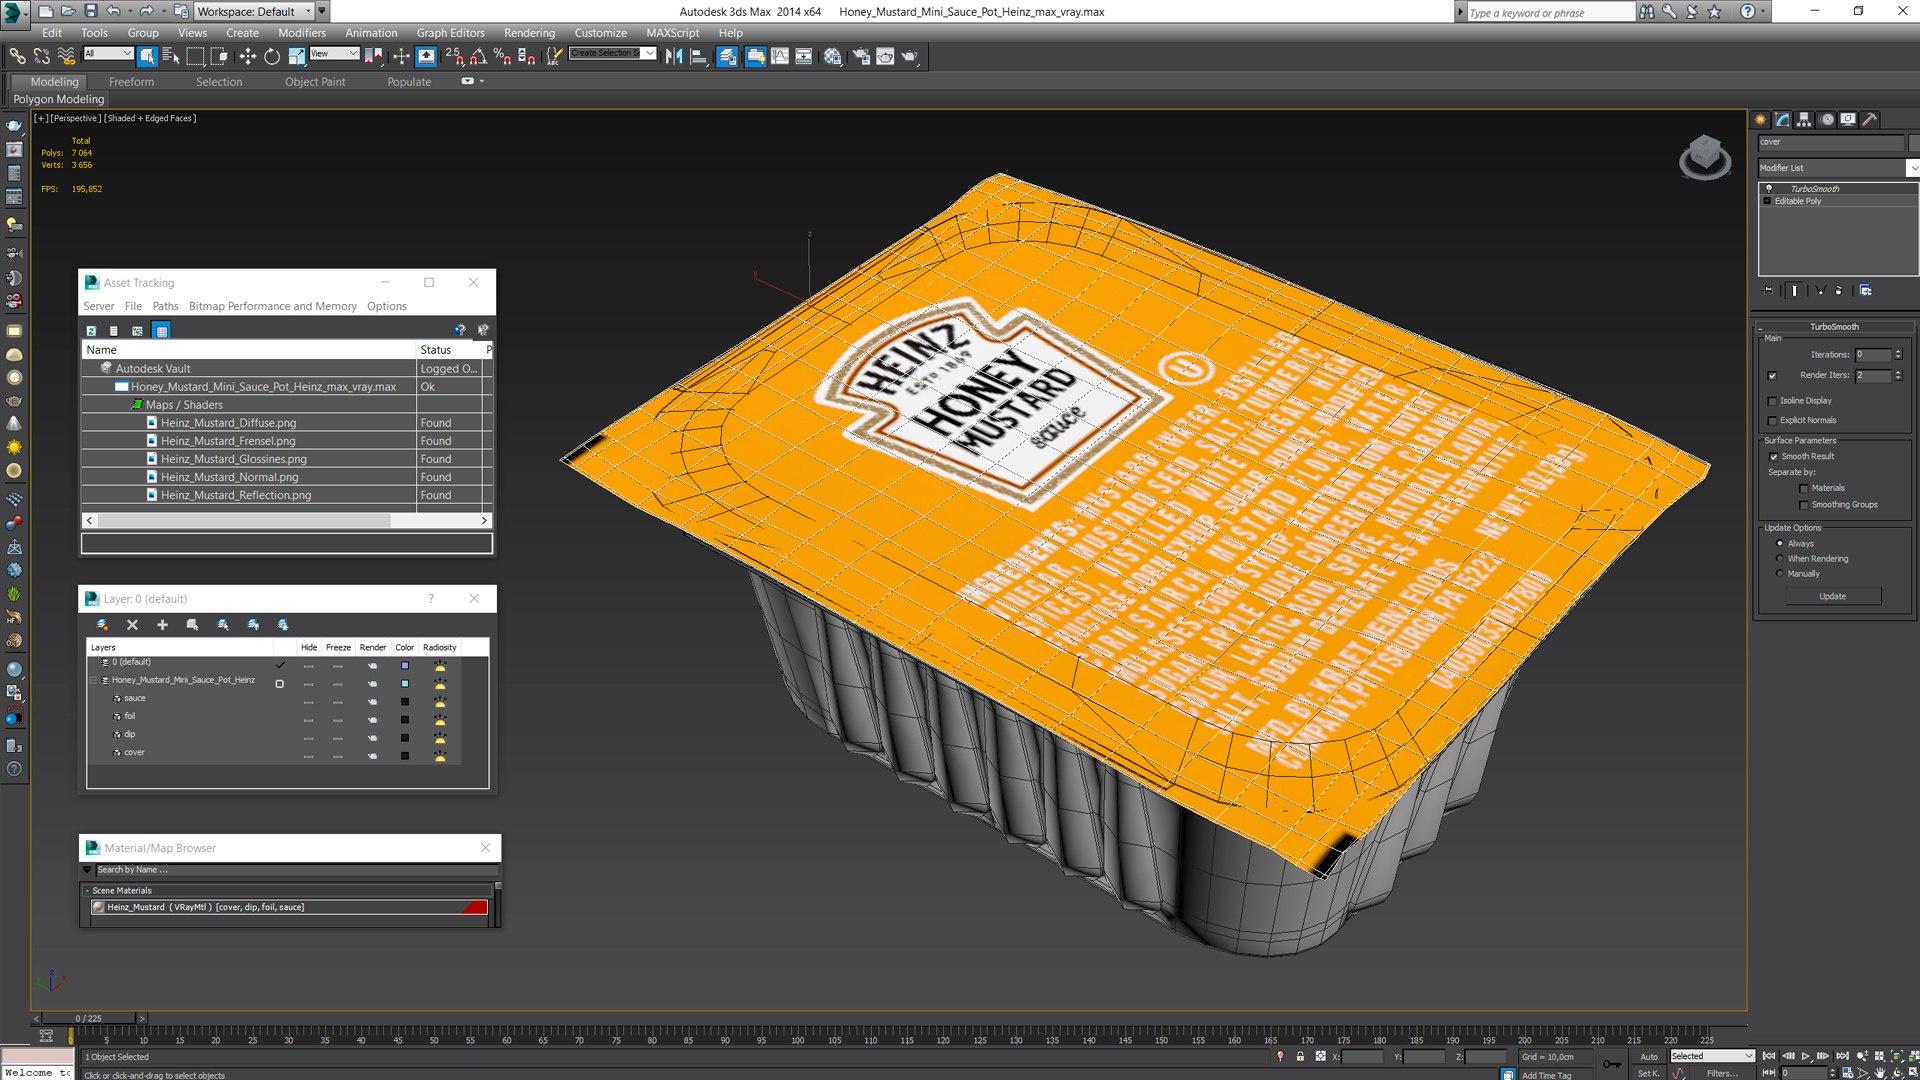
Task: Collapse TurboSmooth rollout
Action: click(1761, 328)
